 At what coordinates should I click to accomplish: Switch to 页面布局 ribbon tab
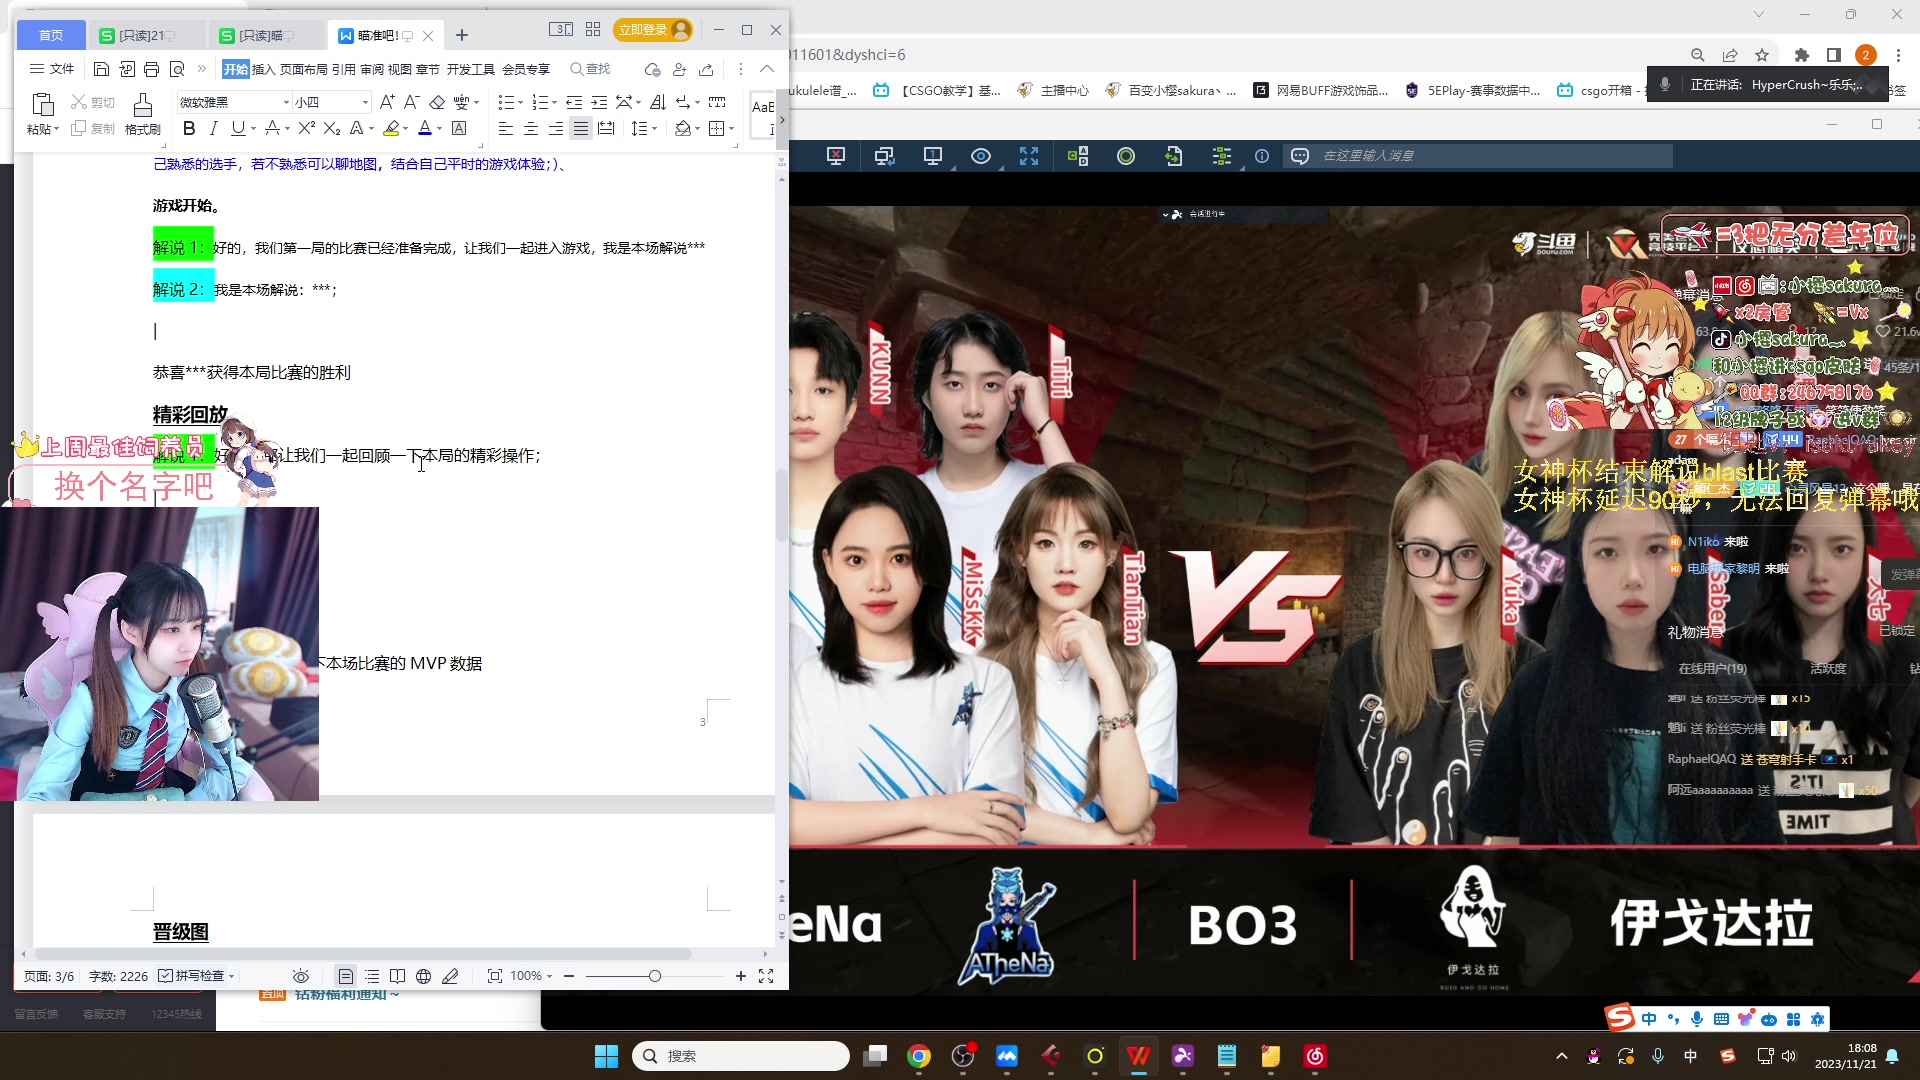[303, 69]
